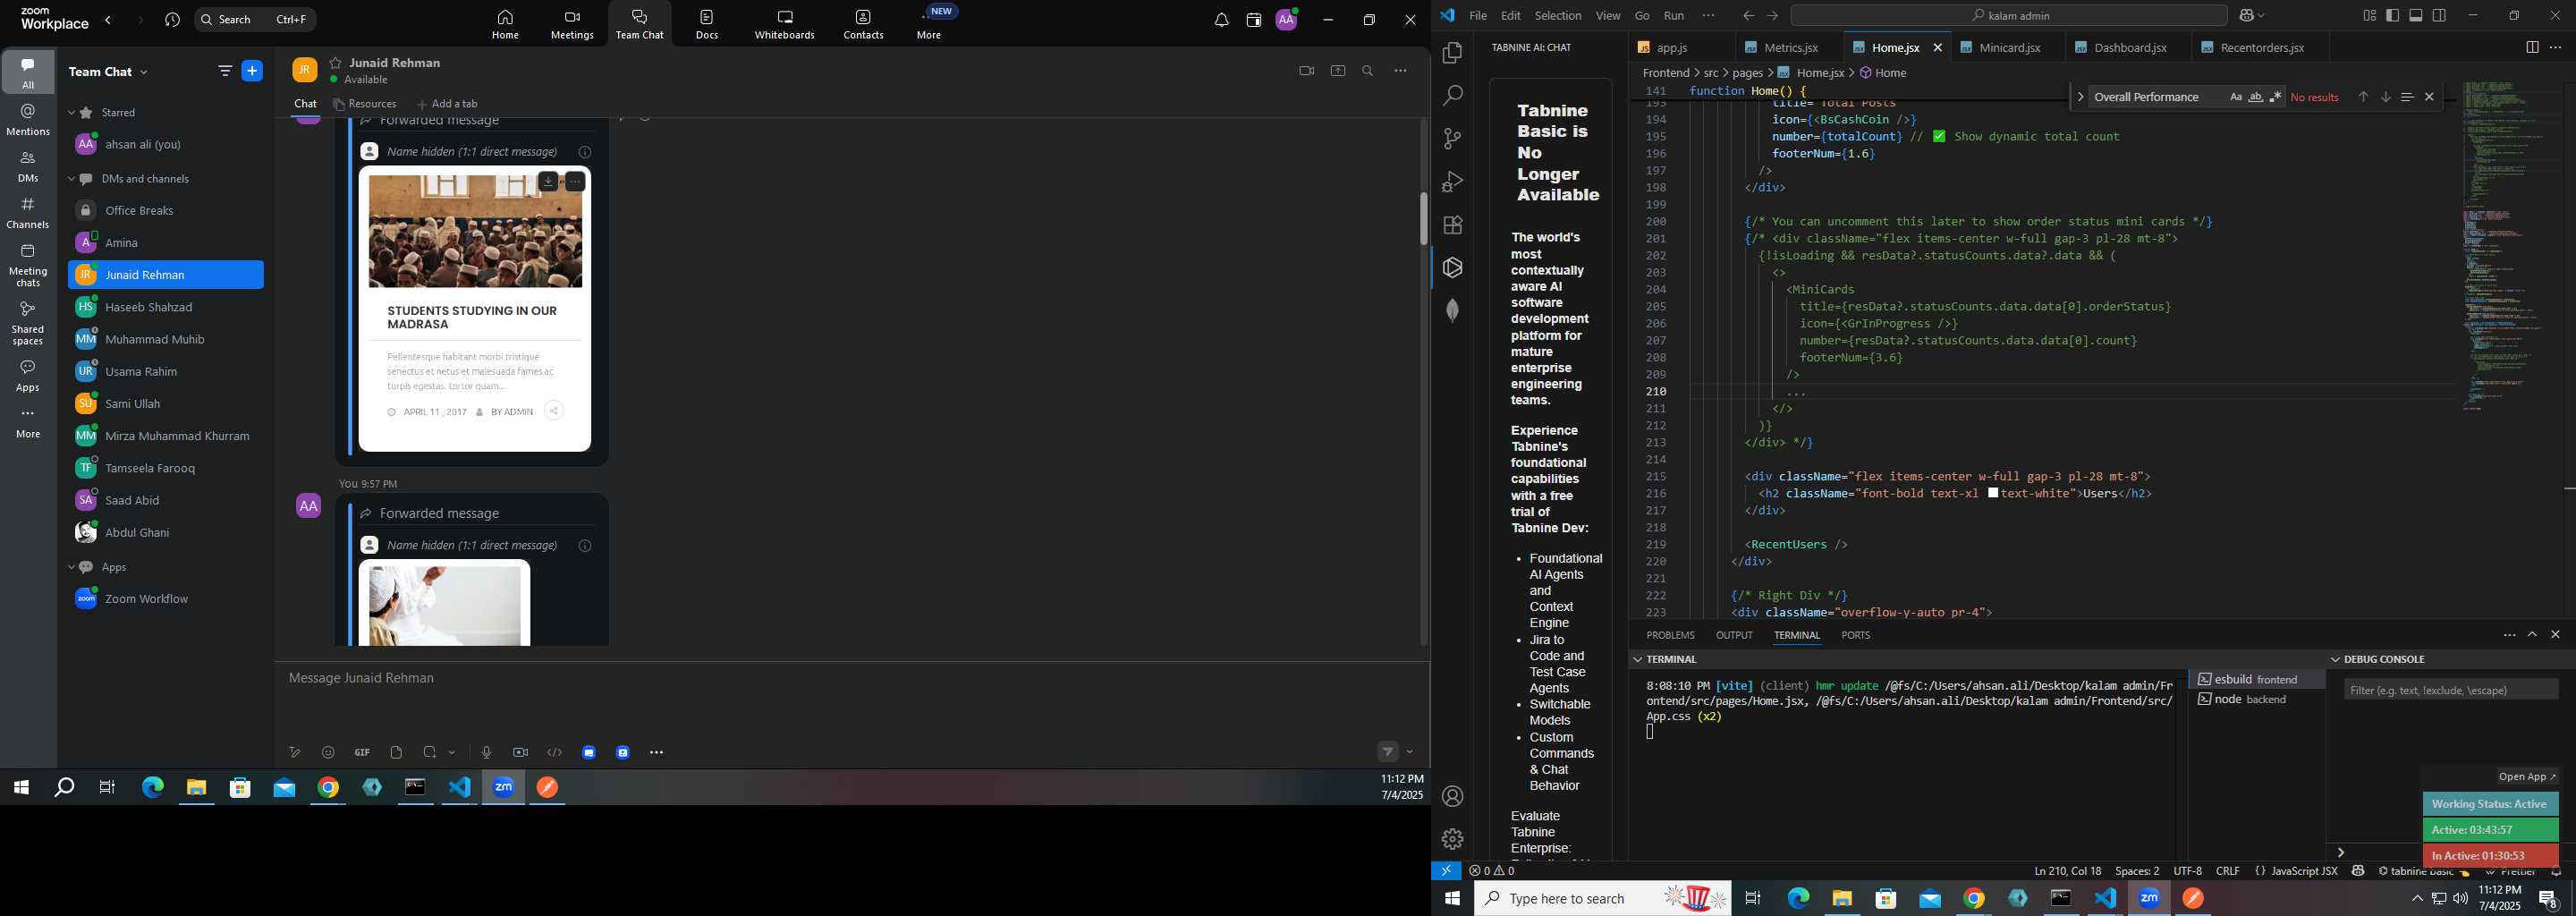Screen dimensions: 2576x916
Task: Start audio message with microphone icon
Action: [486, 753]
